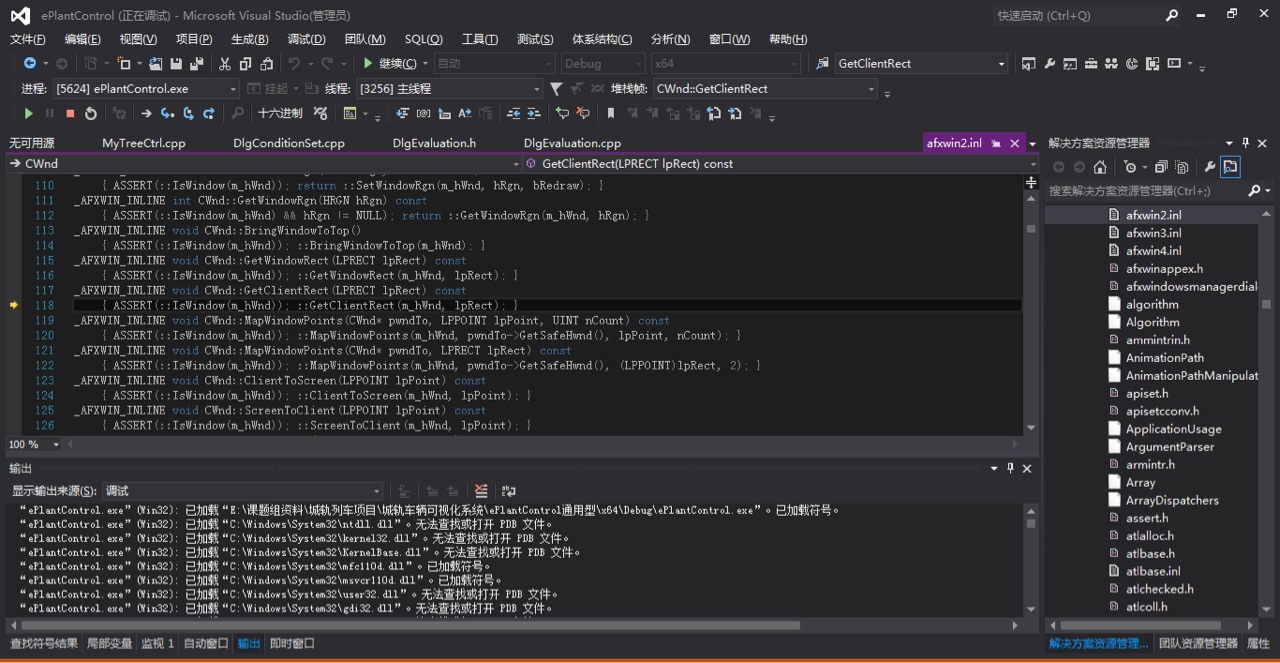The width and height of the screenshot is (1280, 663).
Task: Close the afxwin2.inl tab
Action: pos(1015,143)
